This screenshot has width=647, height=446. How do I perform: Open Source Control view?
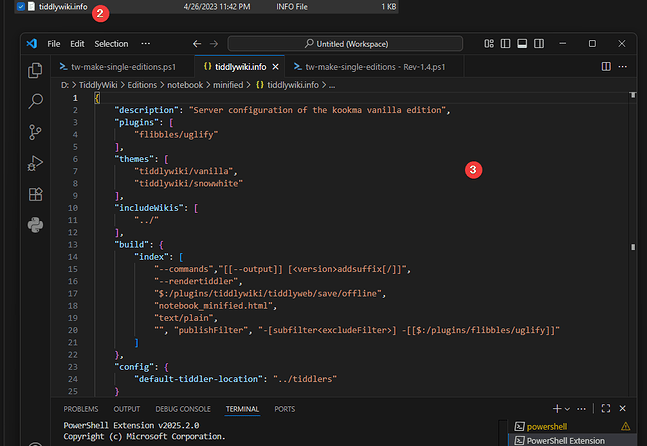pos(35,132)
